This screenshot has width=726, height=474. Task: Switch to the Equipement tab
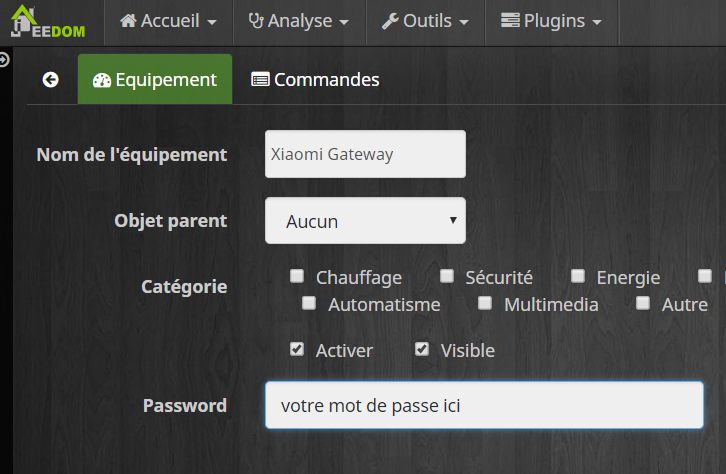tap(155, 80)
